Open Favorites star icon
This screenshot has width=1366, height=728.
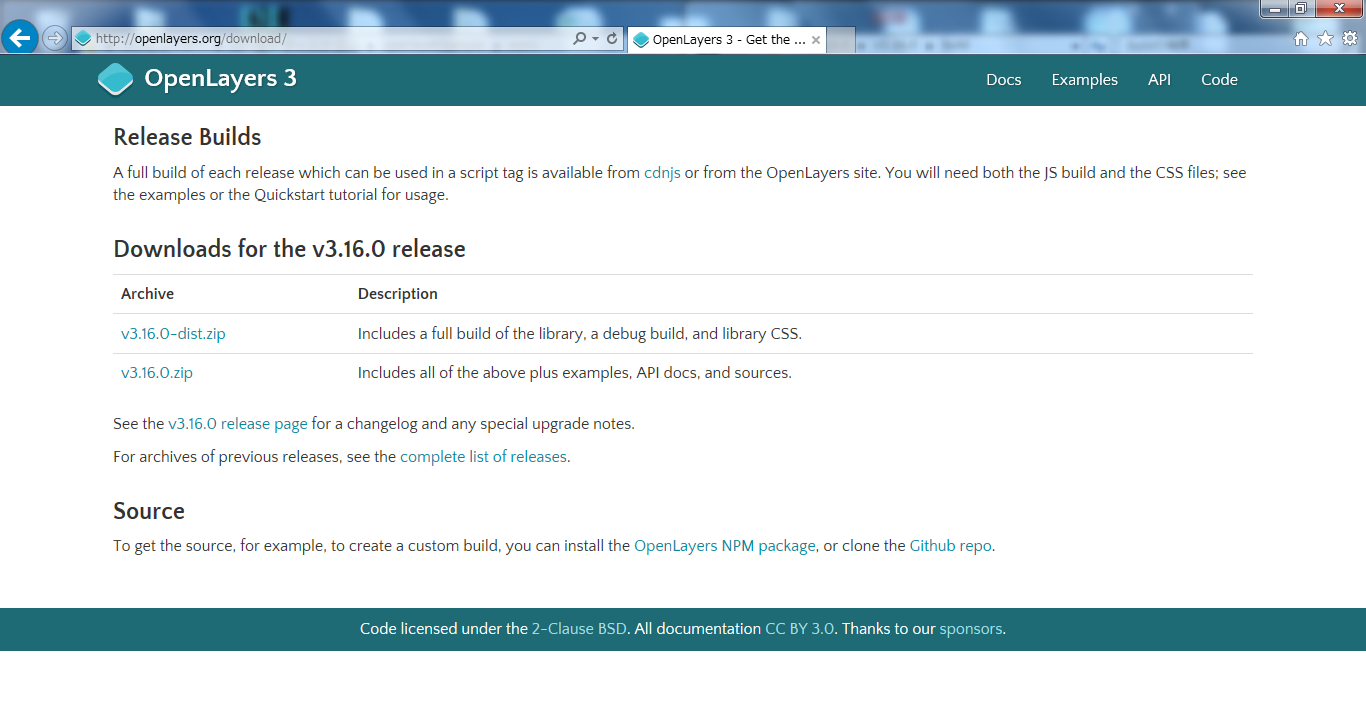pos(1325,39)
